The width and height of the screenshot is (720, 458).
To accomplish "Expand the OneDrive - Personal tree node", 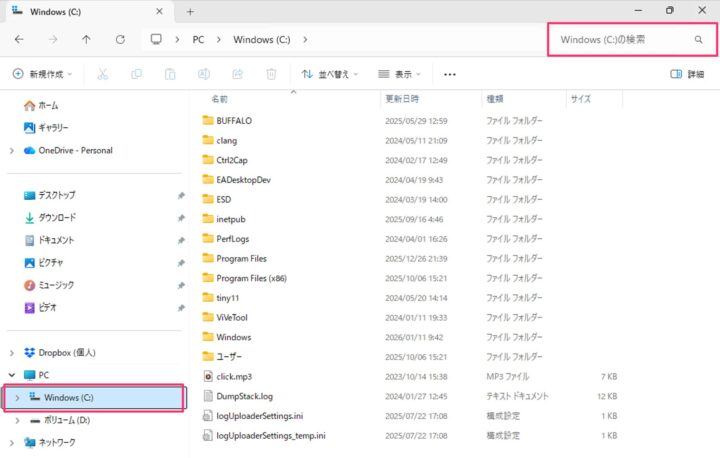I will [x=11, y=150].
